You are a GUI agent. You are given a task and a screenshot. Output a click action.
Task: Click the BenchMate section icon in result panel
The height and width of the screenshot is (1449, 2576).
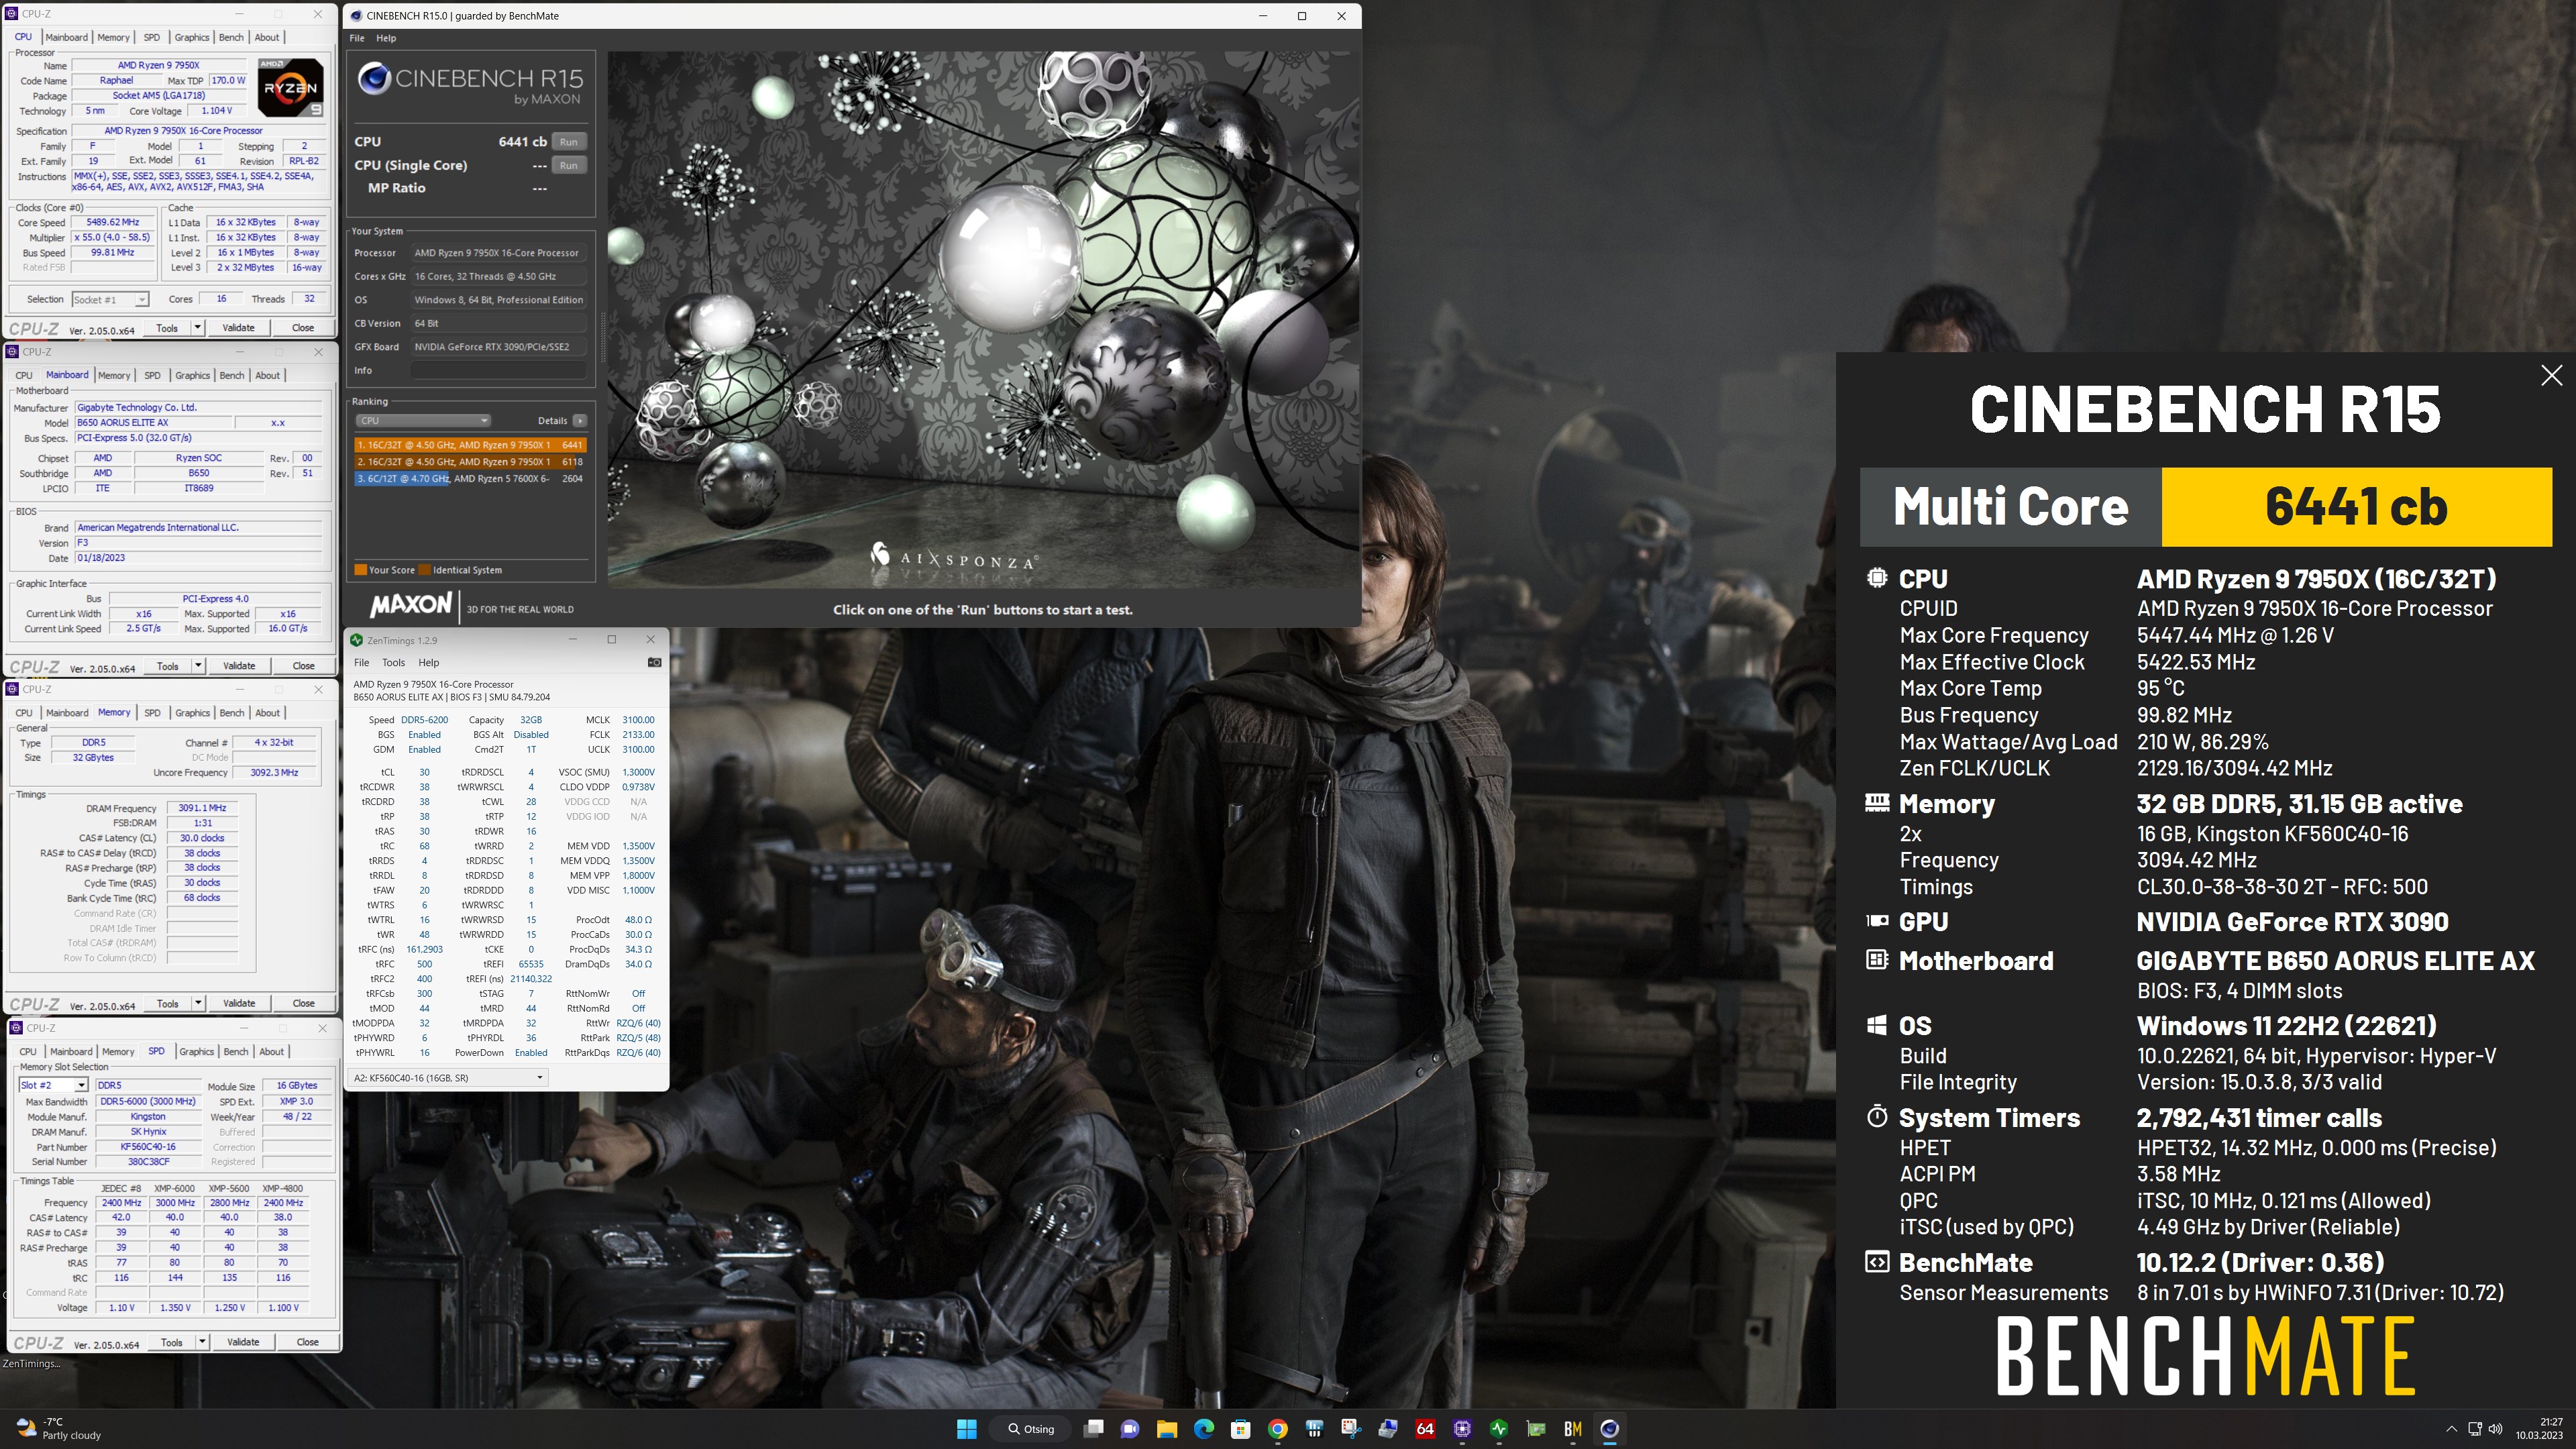1876,1262
